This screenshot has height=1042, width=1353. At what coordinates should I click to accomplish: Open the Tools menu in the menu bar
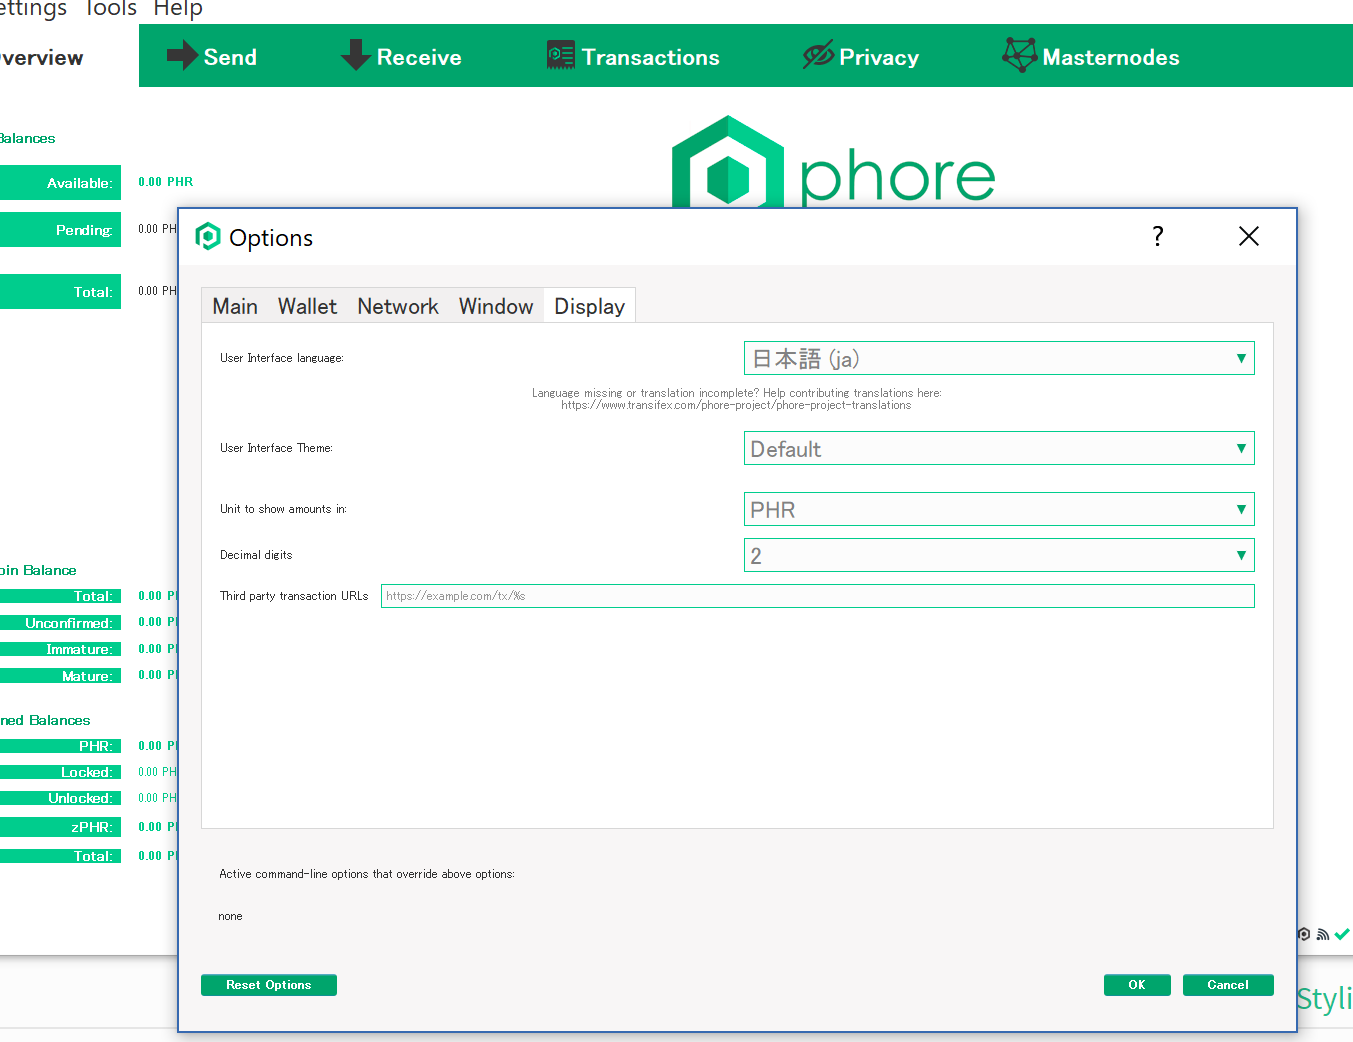[111, 9]
